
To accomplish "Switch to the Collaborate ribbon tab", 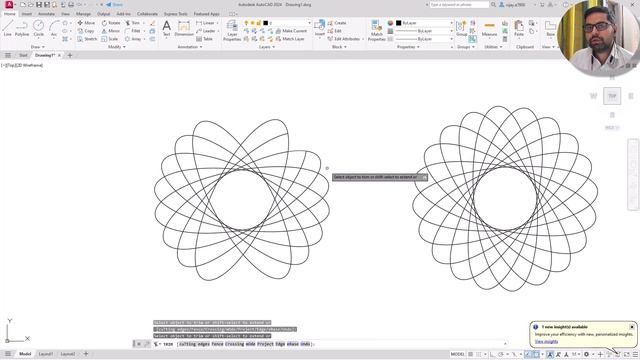I will 147,14.
